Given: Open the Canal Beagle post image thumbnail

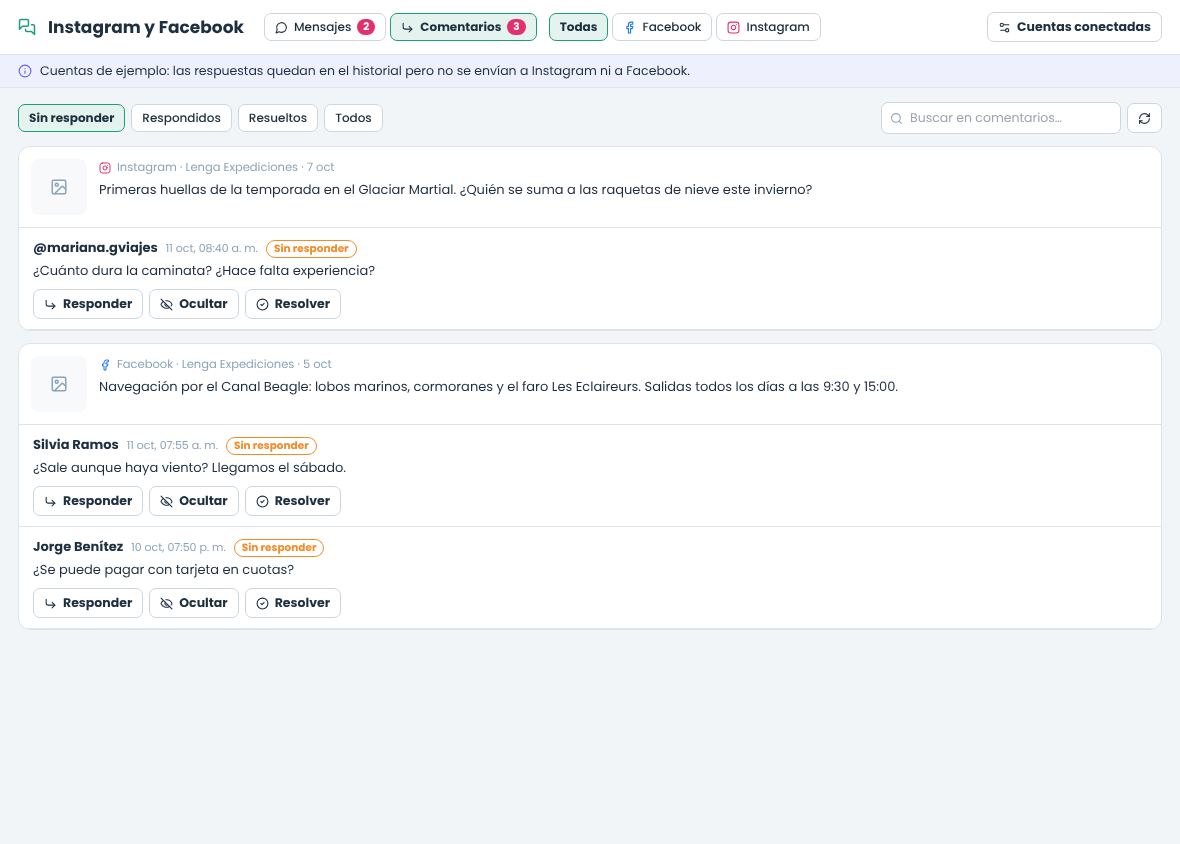Looking at the screenshot, I should [59, 384].
